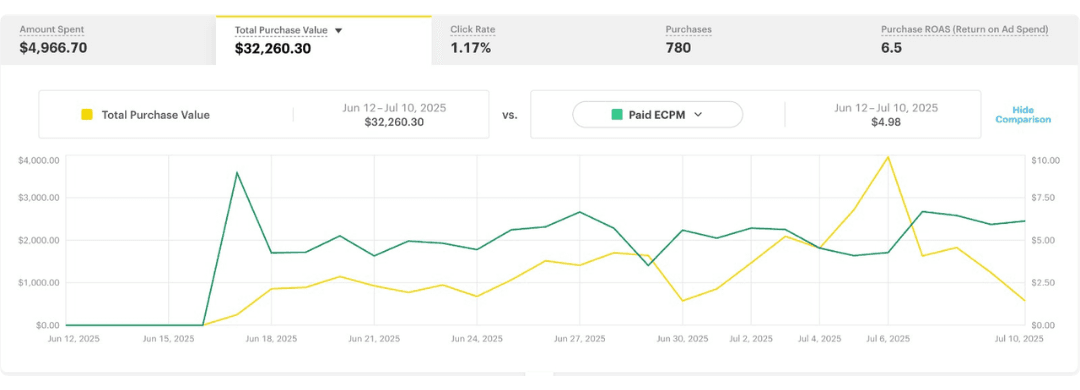Select the Amount Spent metric tab

tap(108, 40)
